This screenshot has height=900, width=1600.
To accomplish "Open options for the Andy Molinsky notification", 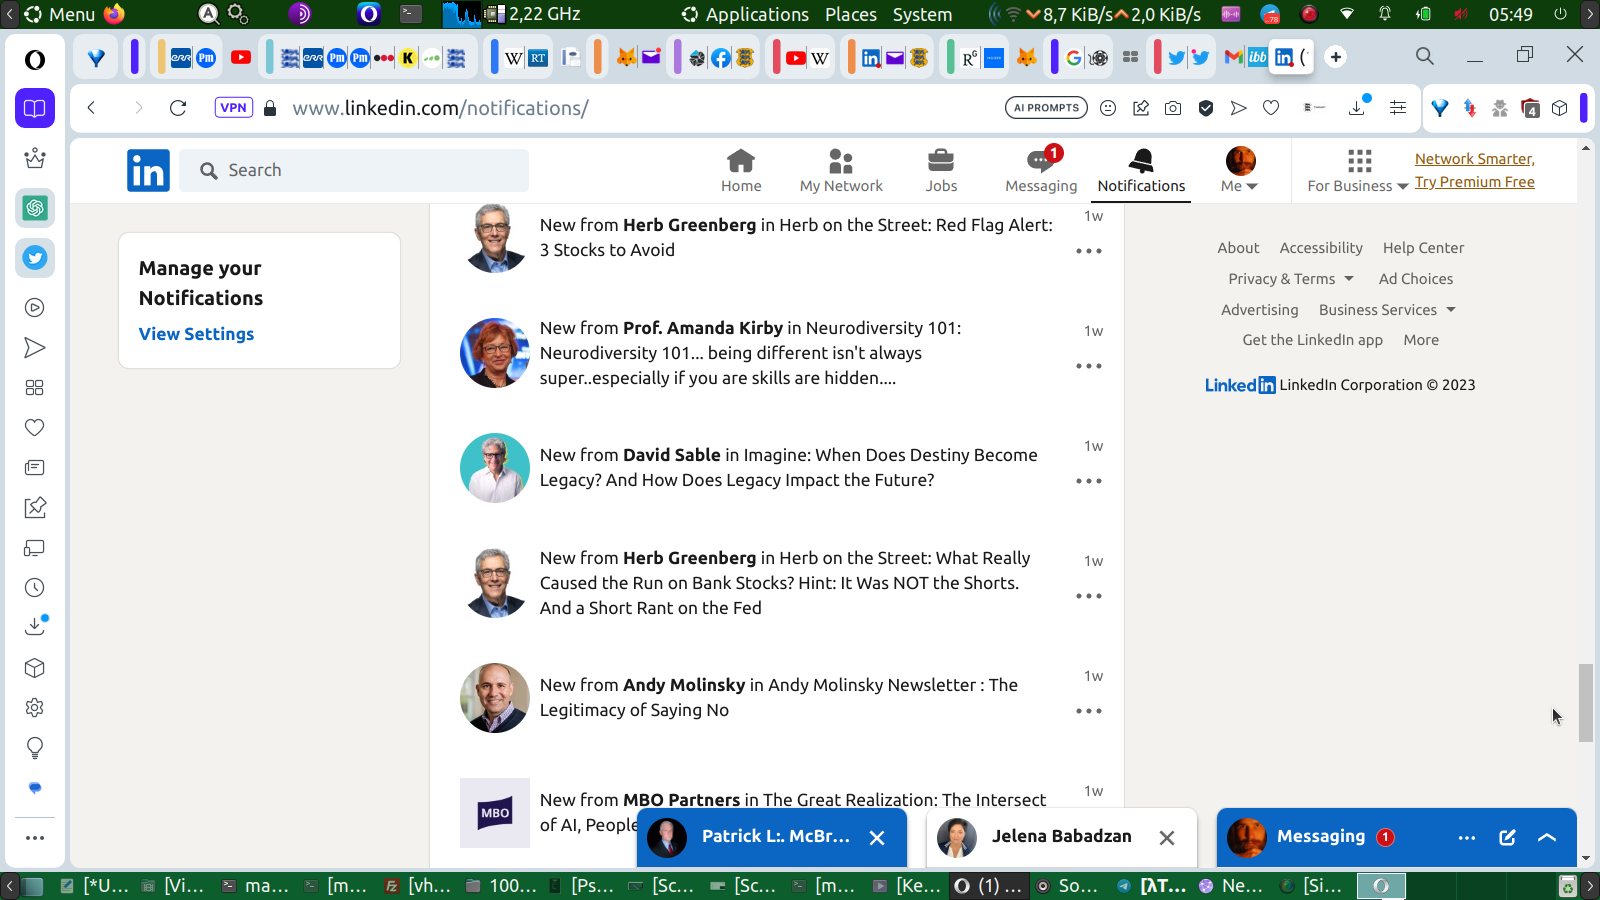I will point(1089,711).
